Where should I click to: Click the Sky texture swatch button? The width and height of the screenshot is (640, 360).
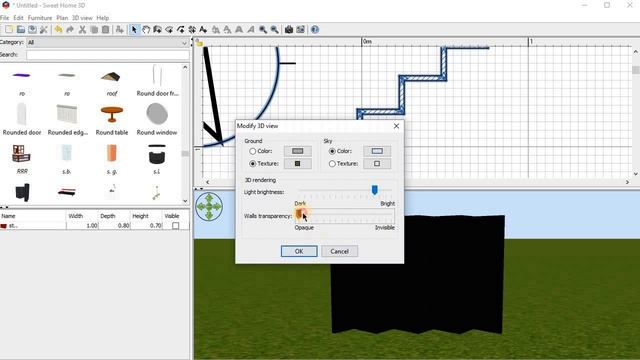pyautogui.click(x=377, y=164)
